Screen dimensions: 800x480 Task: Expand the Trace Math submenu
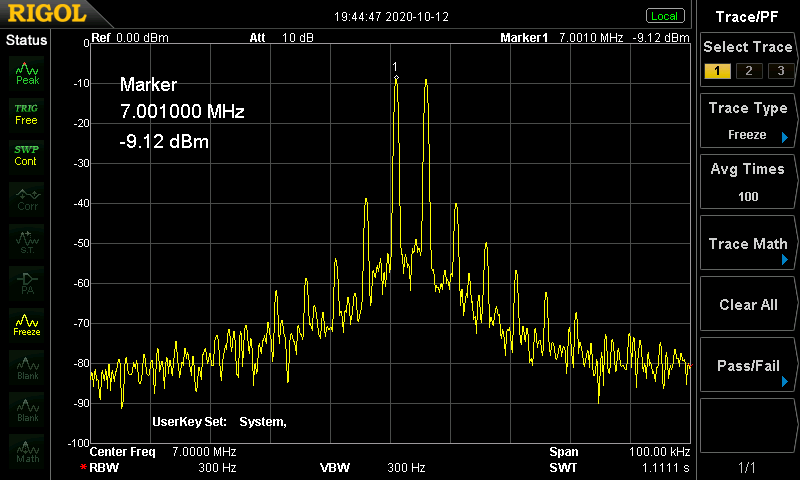pos(748,245)
